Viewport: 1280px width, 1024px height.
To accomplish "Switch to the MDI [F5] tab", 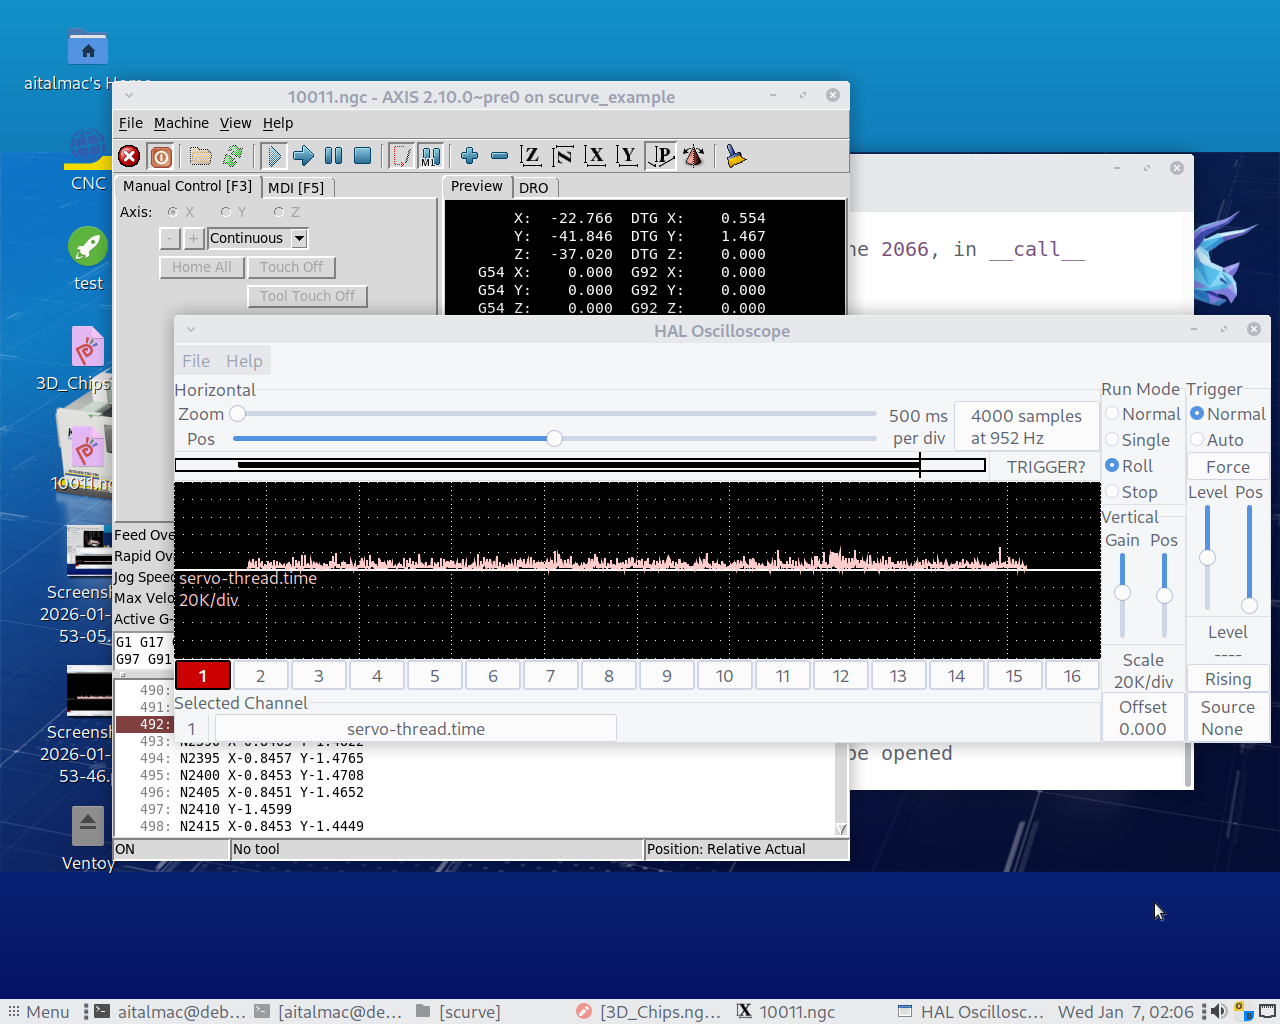I will point(296,187).
